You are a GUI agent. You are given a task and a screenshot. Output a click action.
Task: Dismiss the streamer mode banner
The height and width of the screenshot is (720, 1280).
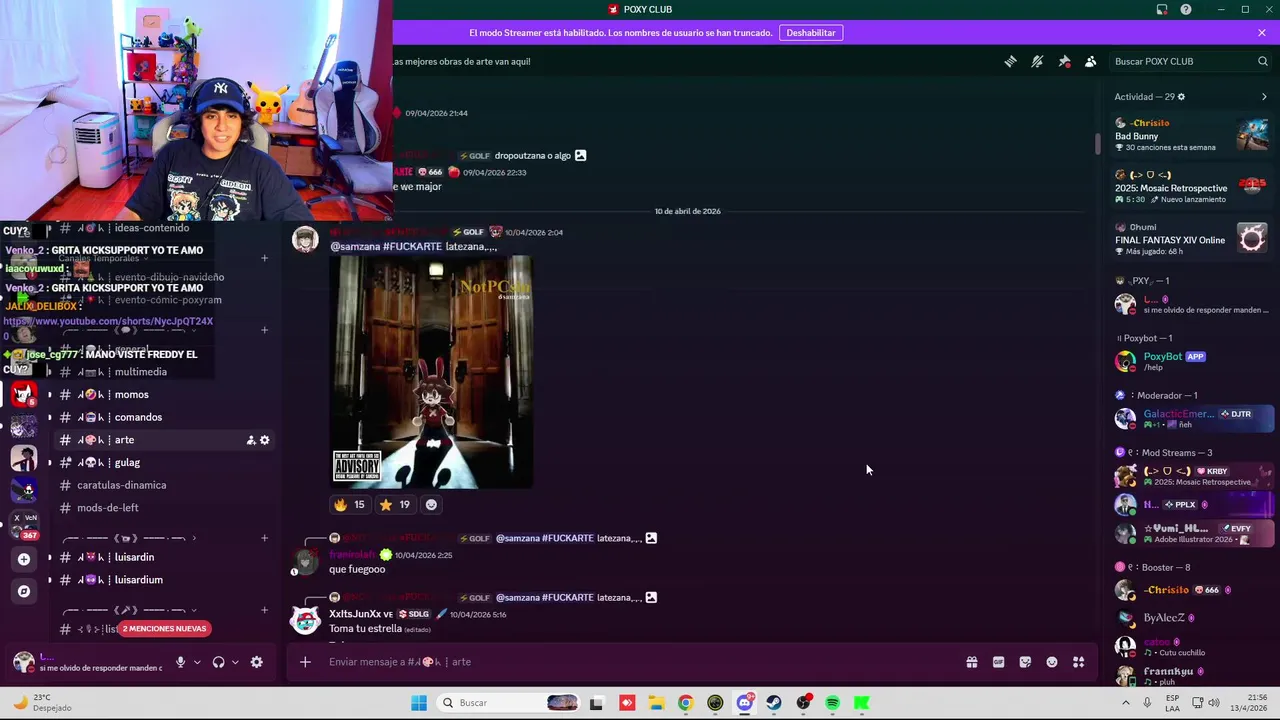(x=1262, y=33)
